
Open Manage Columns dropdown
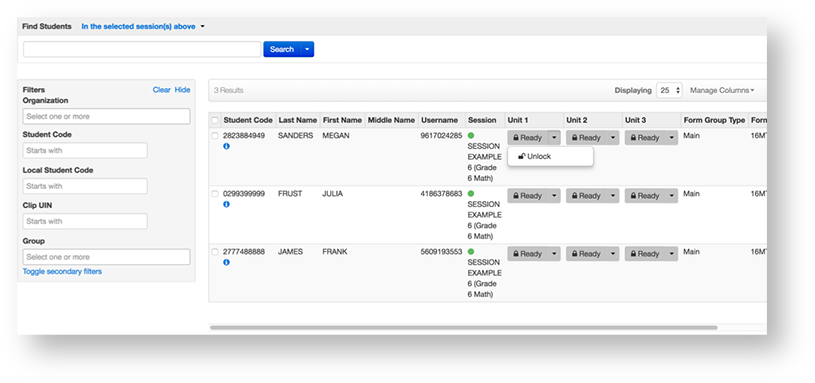pos(722,90)
